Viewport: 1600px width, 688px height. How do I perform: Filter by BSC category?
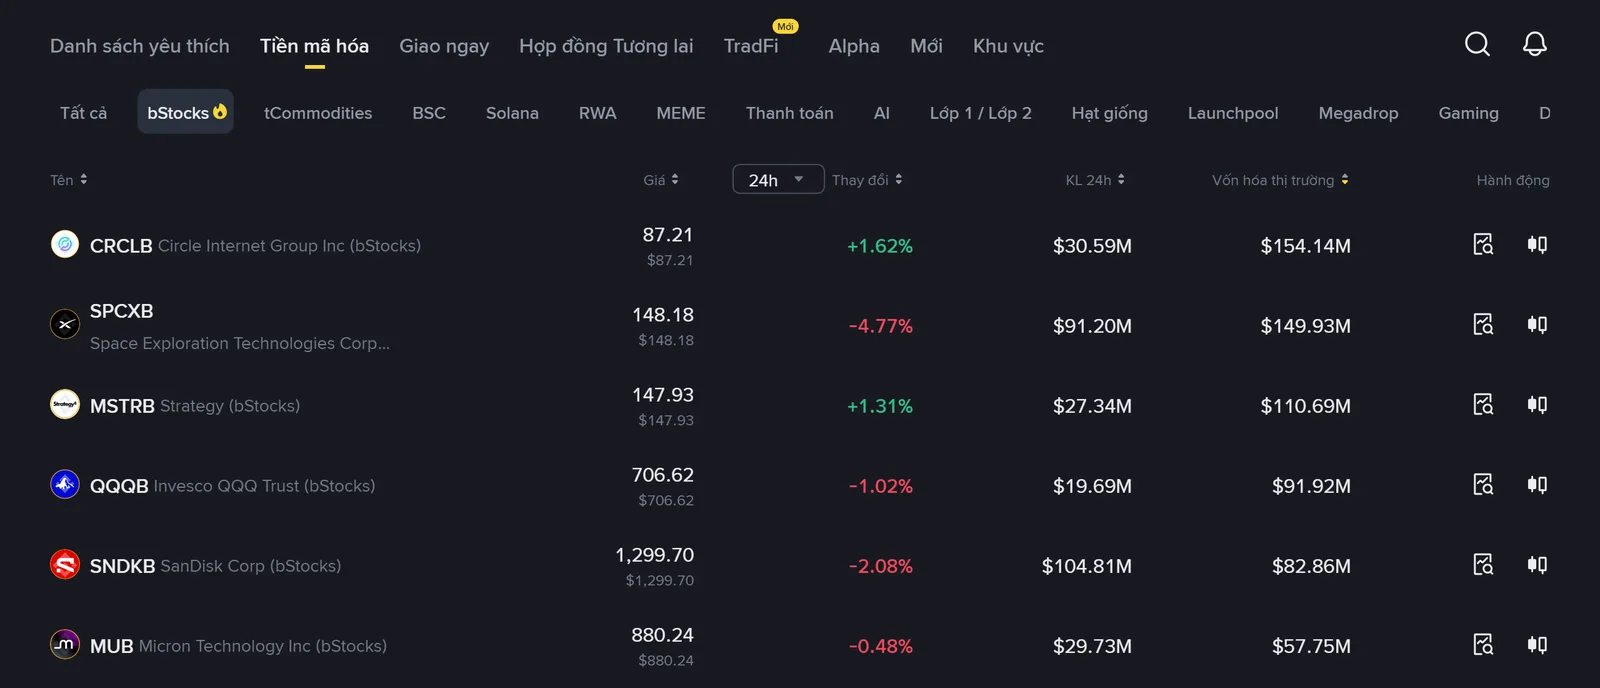click(x=429, y=113)
